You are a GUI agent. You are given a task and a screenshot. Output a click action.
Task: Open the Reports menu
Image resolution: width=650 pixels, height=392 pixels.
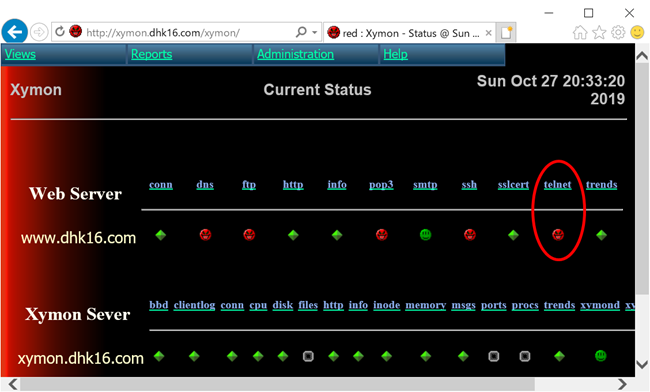pyautogui.click(x=151, y=54)
